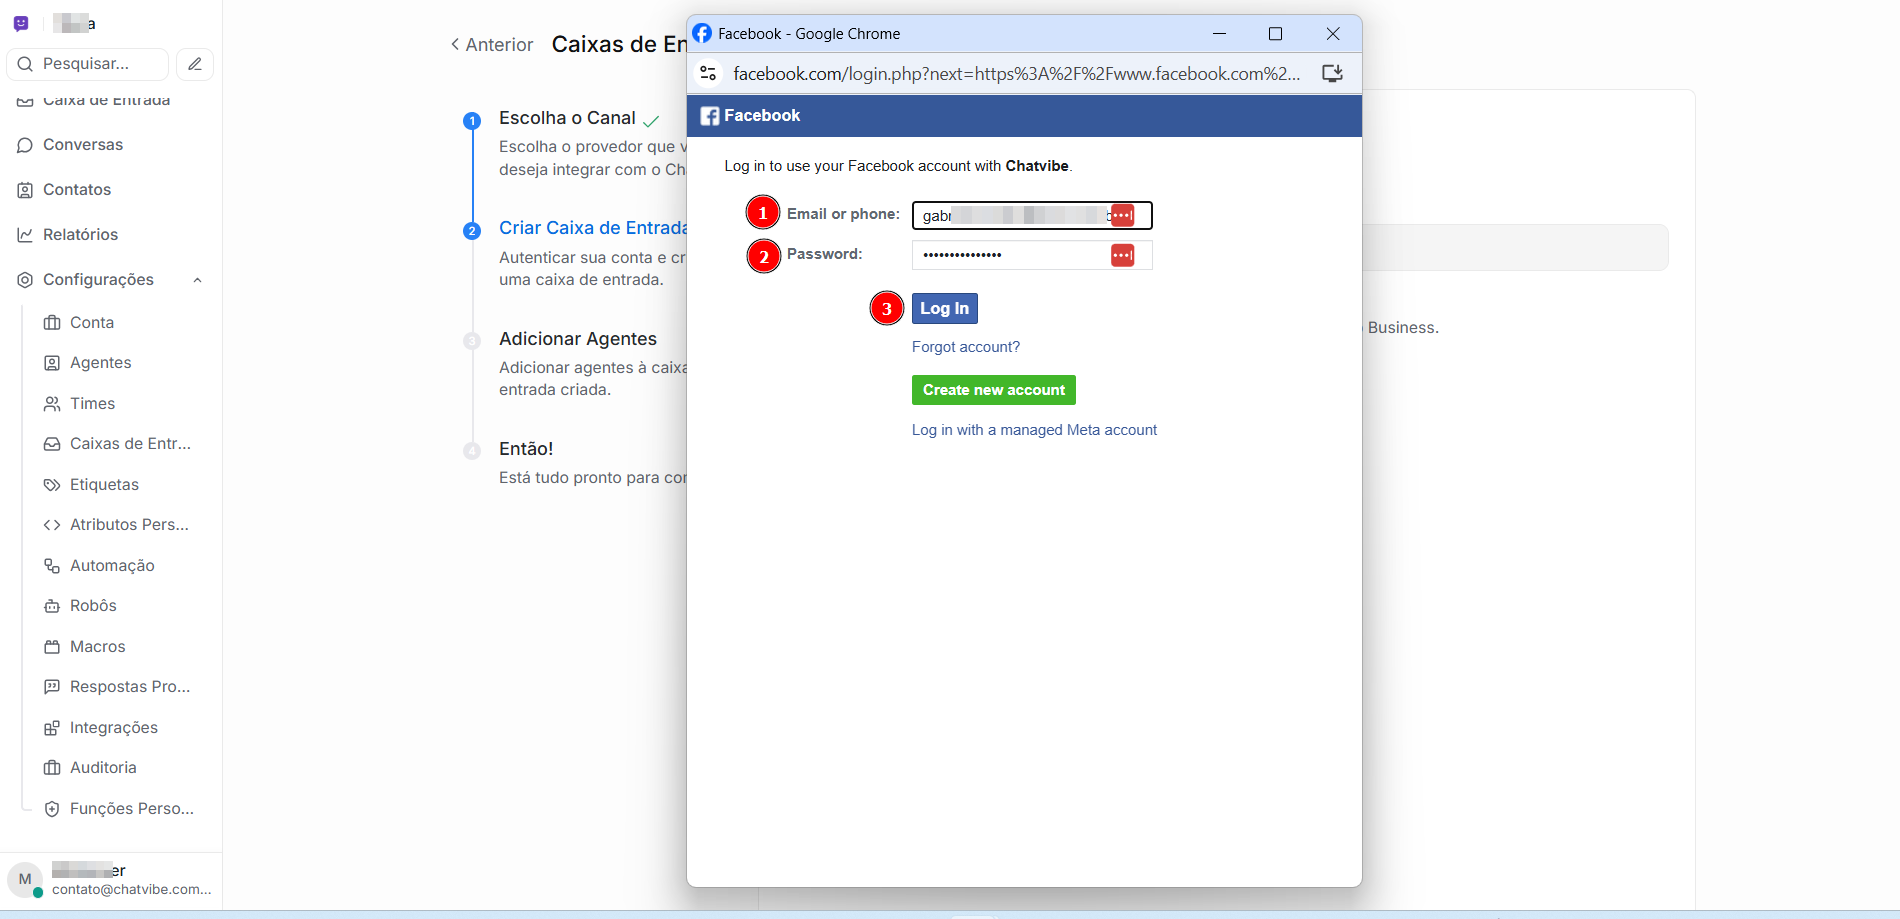The width and height of the screenshot is (1900, 919).
Task: Click the Times group icon
Action: (52, 404)
